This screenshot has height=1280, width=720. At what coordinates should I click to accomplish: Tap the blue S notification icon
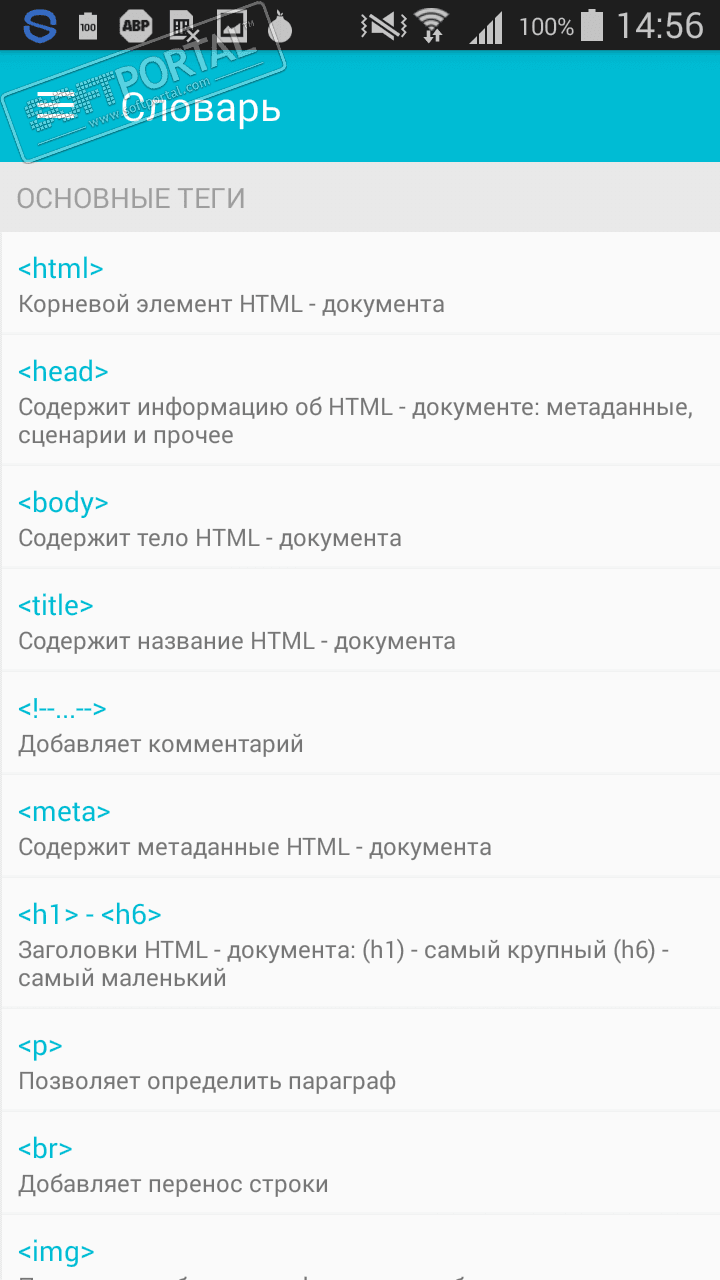(40, 25)
